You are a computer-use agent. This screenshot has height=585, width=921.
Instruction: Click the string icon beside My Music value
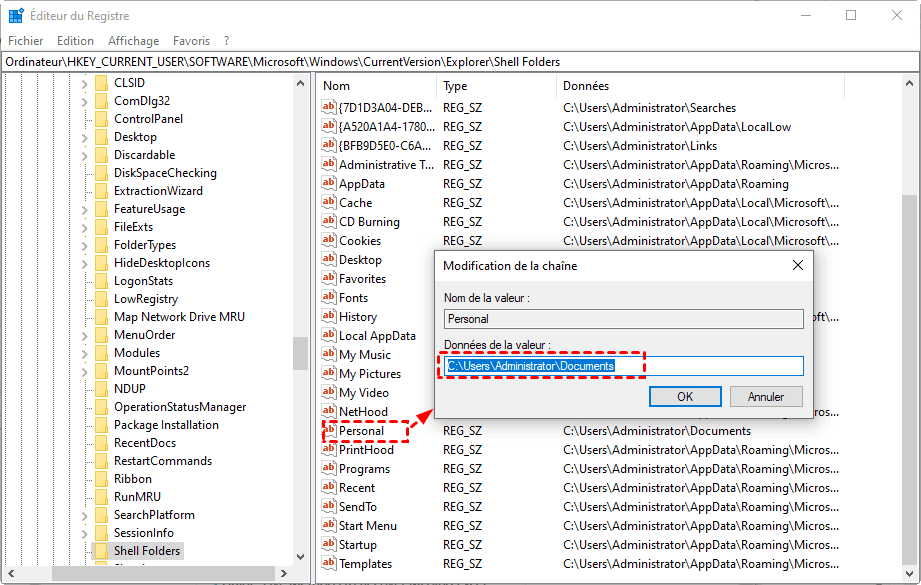pyautogui.click(x=328, y=354)
